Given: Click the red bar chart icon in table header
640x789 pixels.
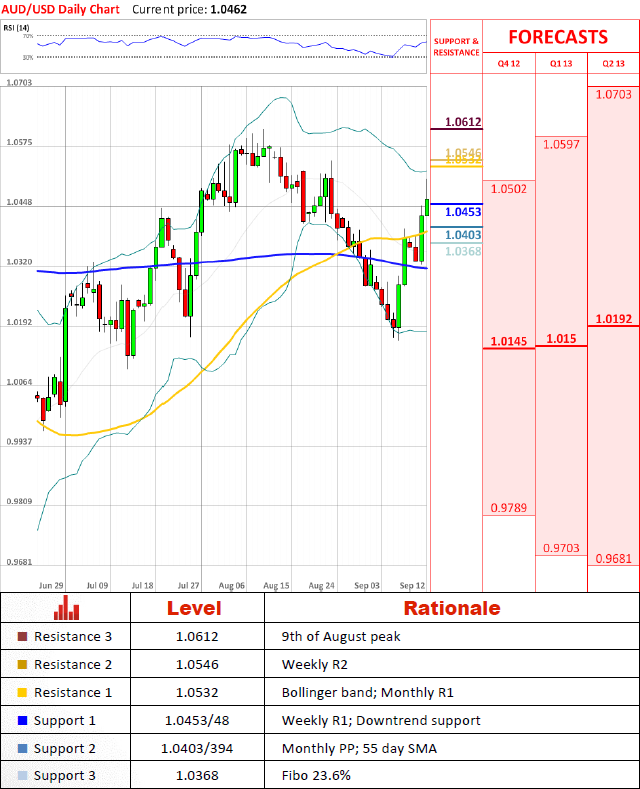Looking at the screenshot, I should pyautogui.click(x=66, y=608).
